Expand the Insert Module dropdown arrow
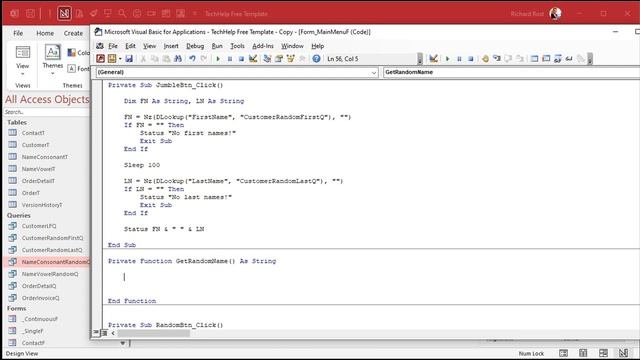This screenshot has width=640, height=360. click(120, 59)
